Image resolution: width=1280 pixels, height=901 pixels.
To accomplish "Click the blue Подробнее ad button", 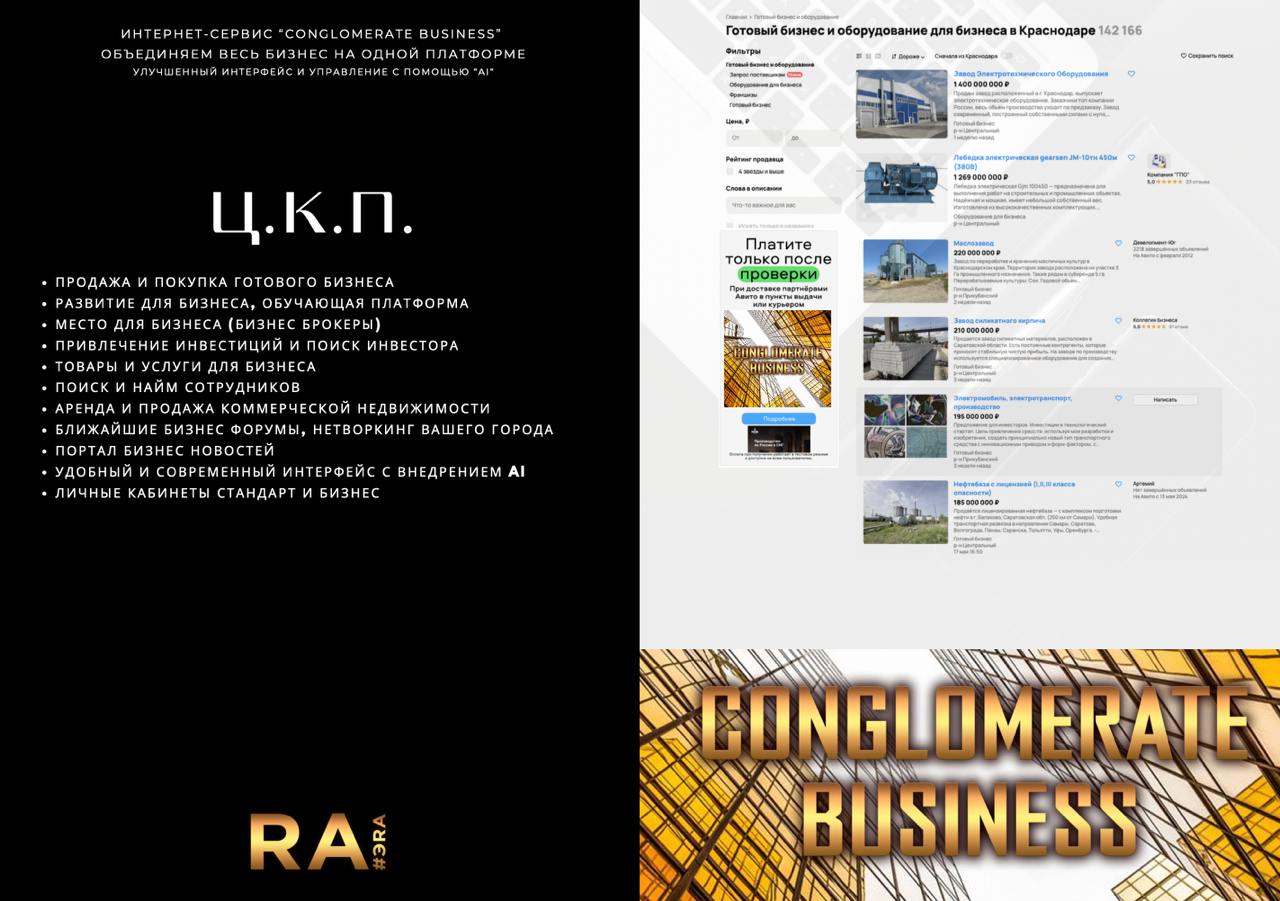I will [x=778, y=418].
